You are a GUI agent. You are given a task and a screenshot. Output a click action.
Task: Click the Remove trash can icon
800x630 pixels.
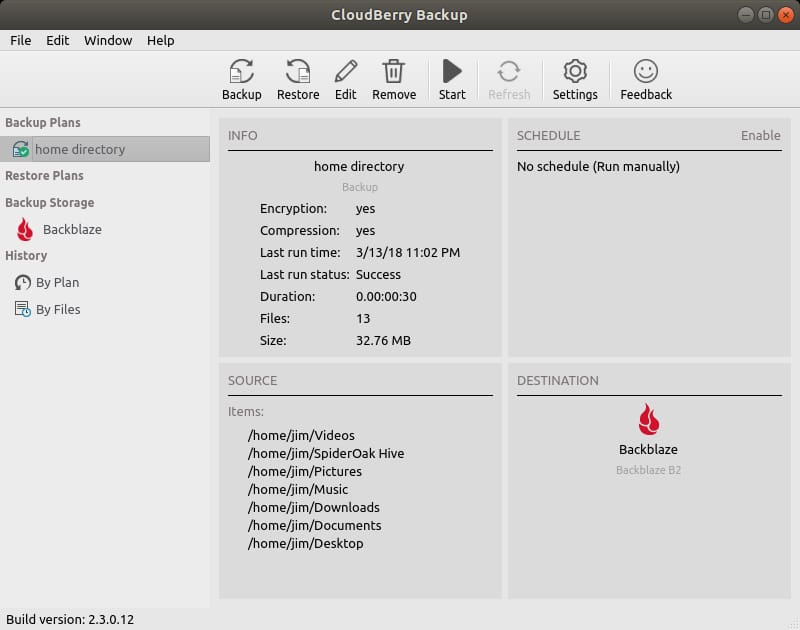tap(394, 72)
